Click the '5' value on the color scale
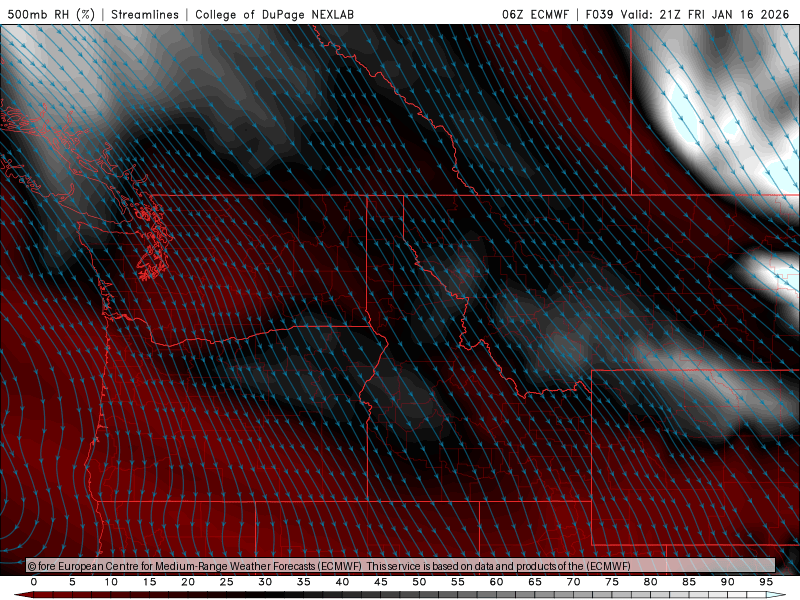 pyautogui.click(x=72, y=582)
